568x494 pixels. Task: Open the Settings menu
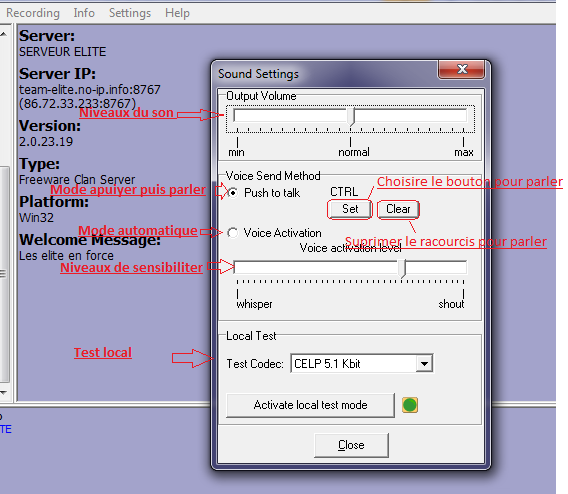coord(130,13)
